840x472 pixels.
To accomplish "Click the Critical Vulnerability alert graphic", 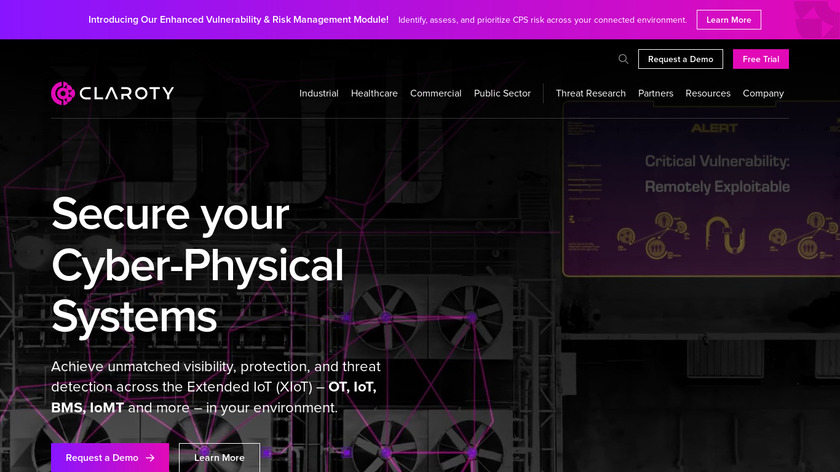I will (701, 189).
